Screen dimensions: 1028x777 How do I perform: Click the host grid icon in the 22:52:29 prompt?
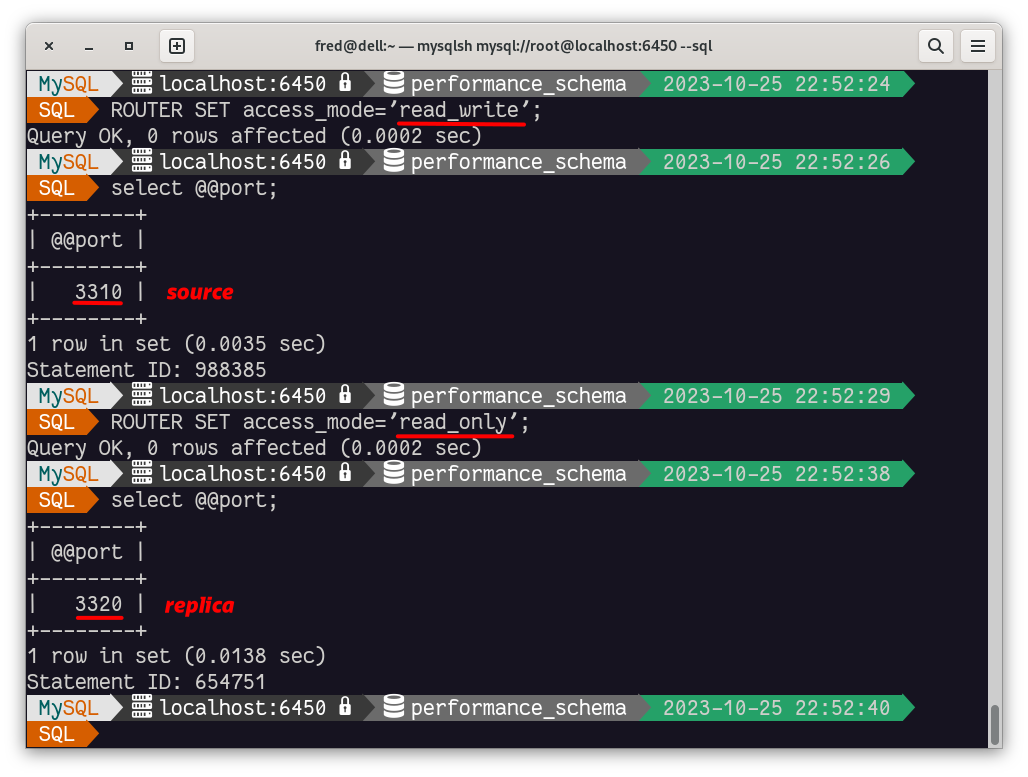pos(142,395)
